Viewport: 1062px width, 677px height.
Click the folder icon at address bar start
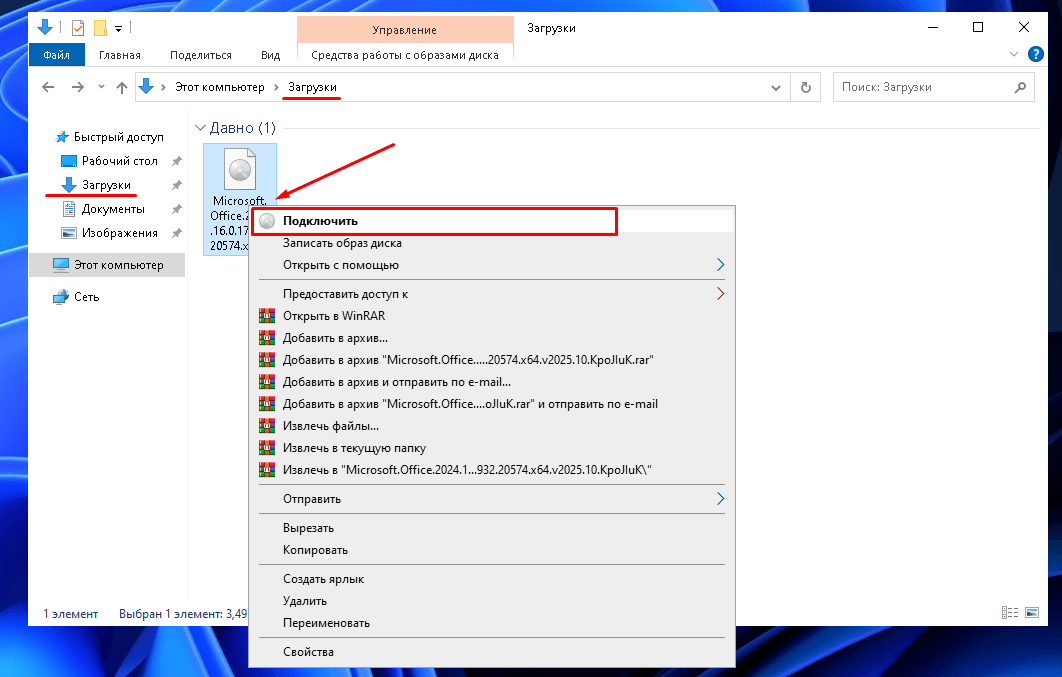coord(146,87)
